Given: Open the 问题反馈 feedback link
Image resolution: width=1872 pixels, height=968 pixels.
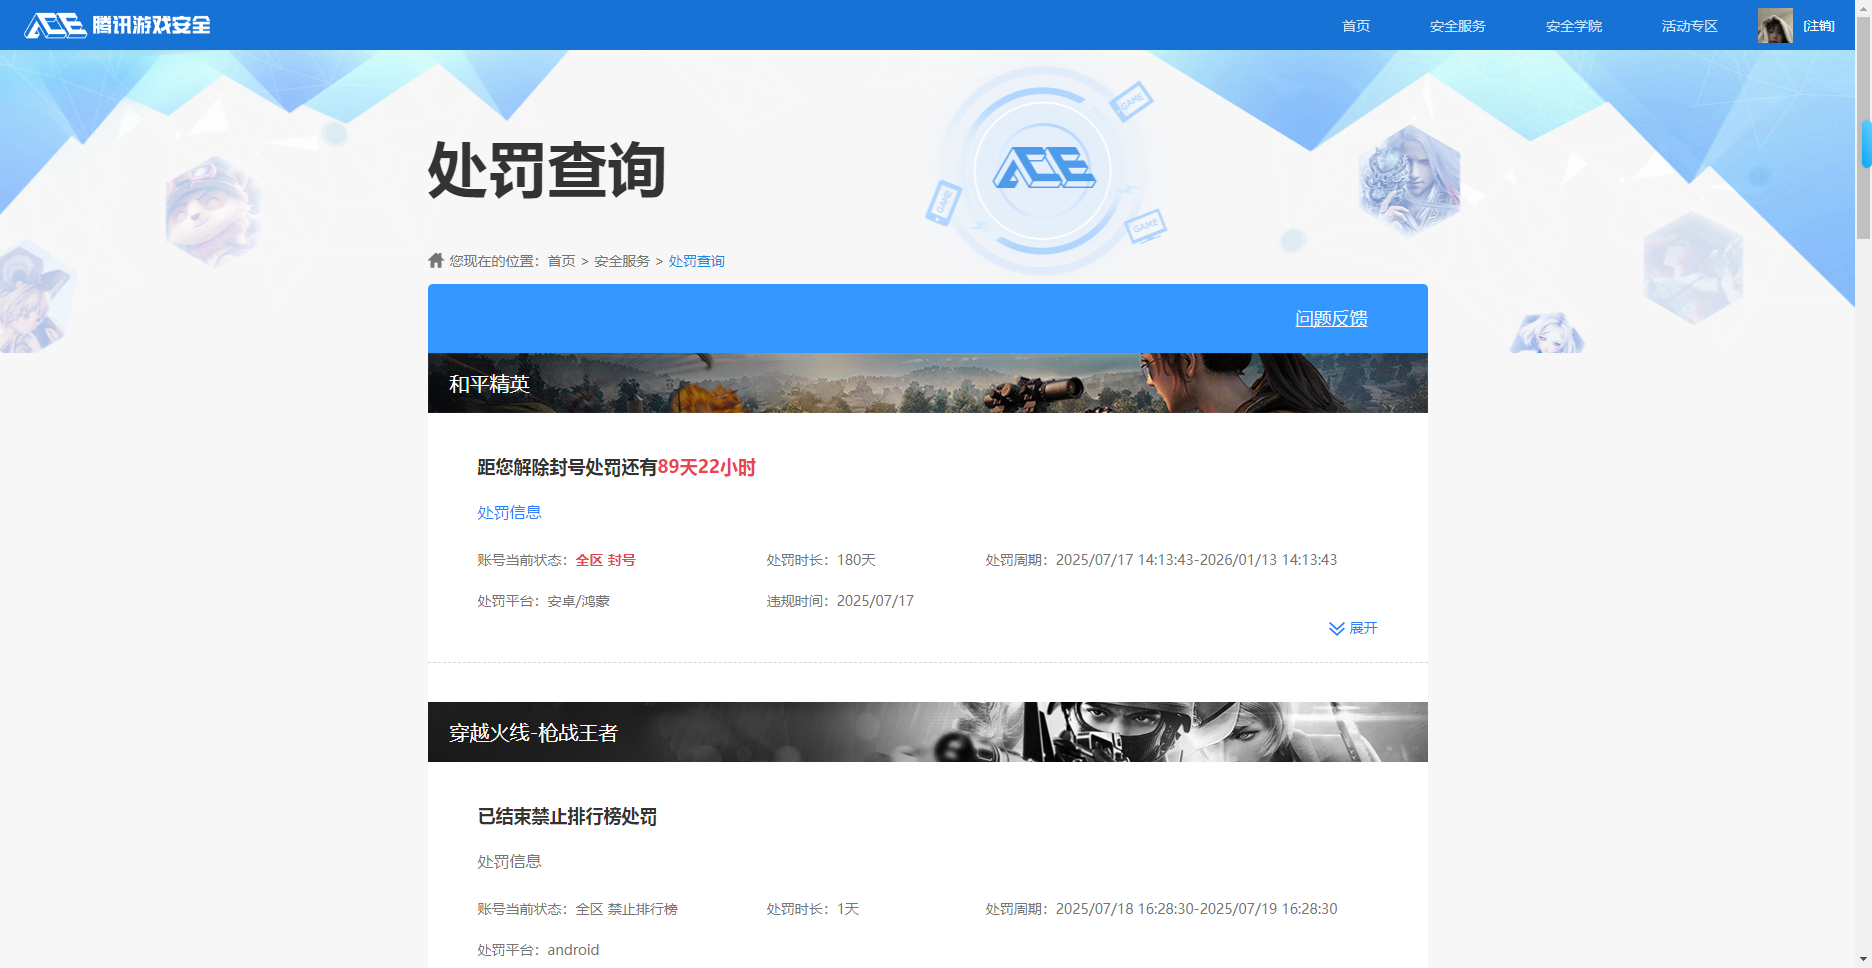Looking at the screenshot, I should coord(1331,318).
